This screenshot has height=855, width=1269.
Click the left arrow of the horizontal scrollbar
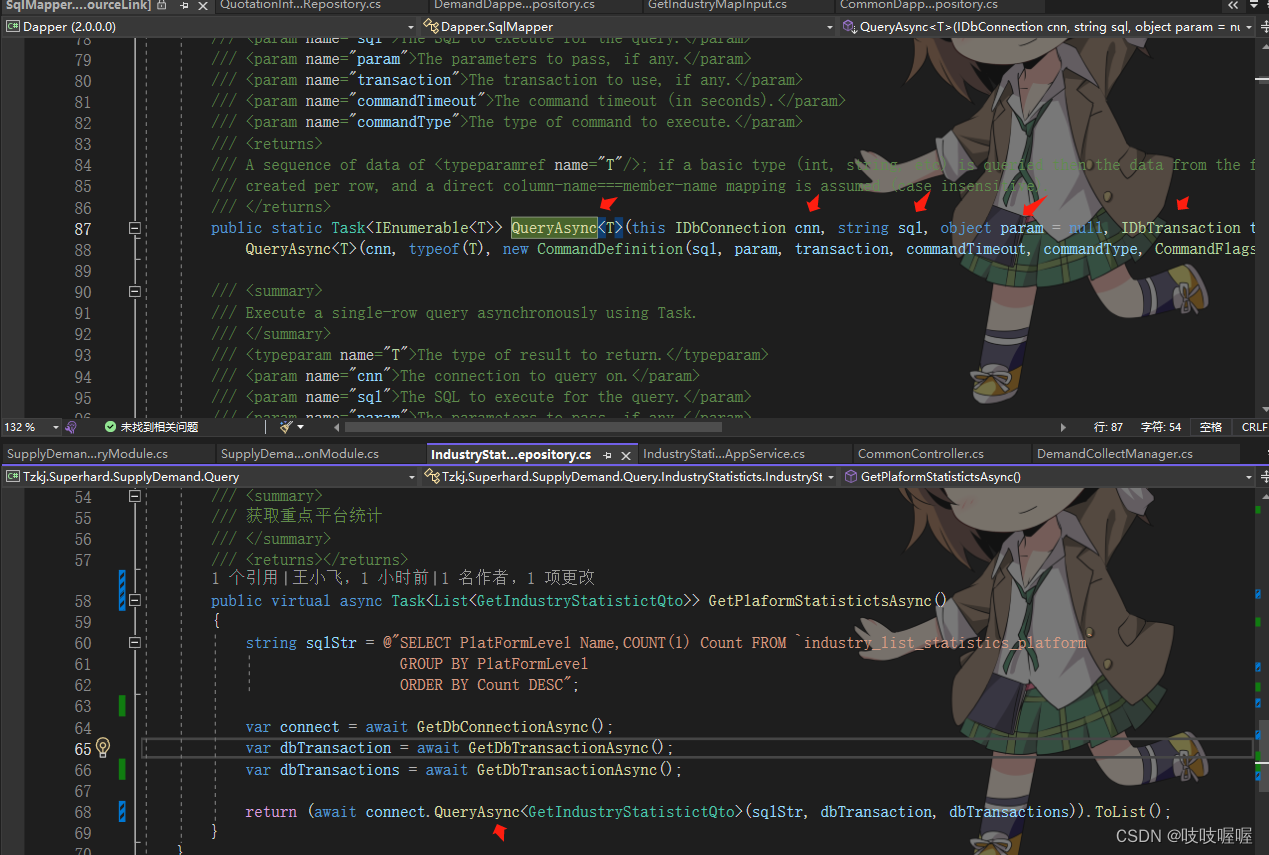(336, 427)
